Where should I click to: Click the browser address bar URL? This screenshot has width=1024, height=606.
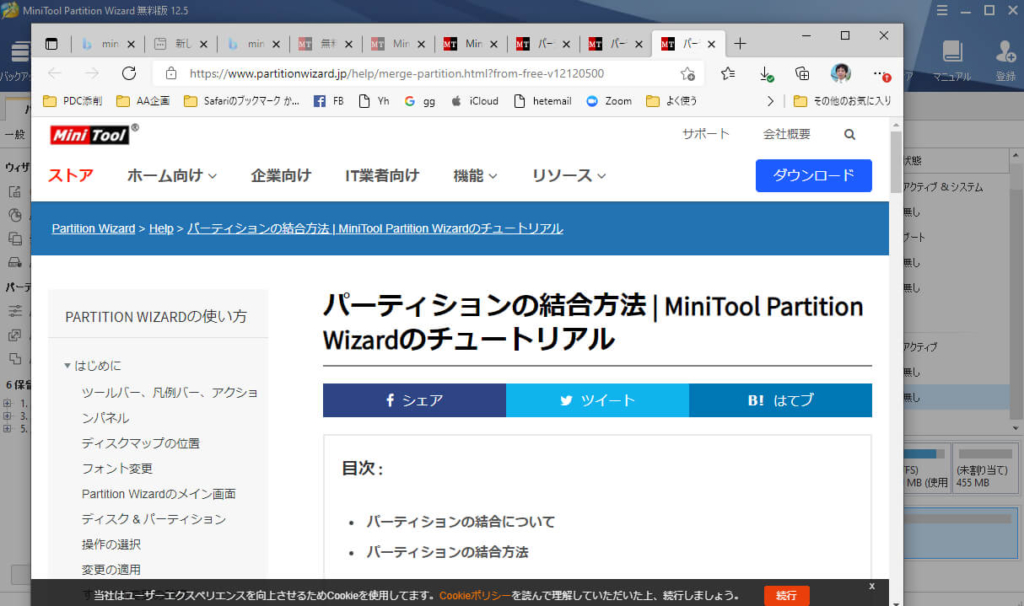[396, 74]
